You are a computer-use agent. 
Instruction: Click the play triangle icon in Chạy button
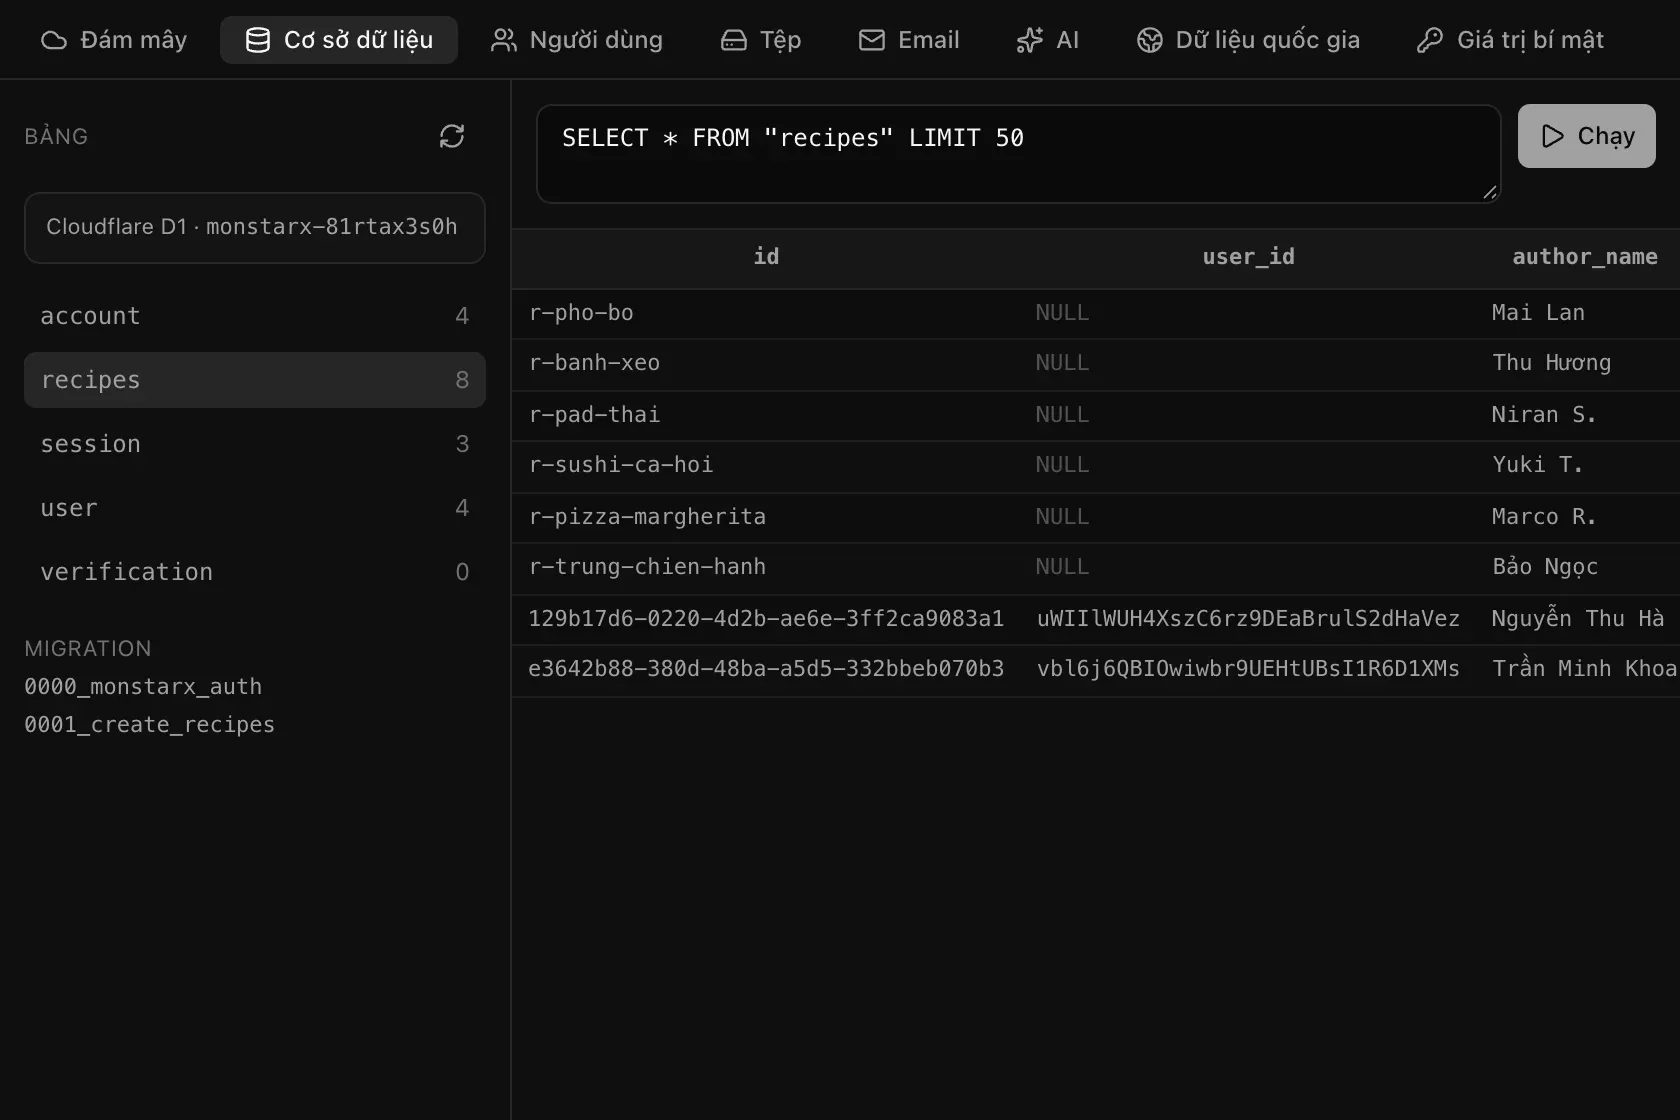pyautogui.click(x=1552, y=136)
